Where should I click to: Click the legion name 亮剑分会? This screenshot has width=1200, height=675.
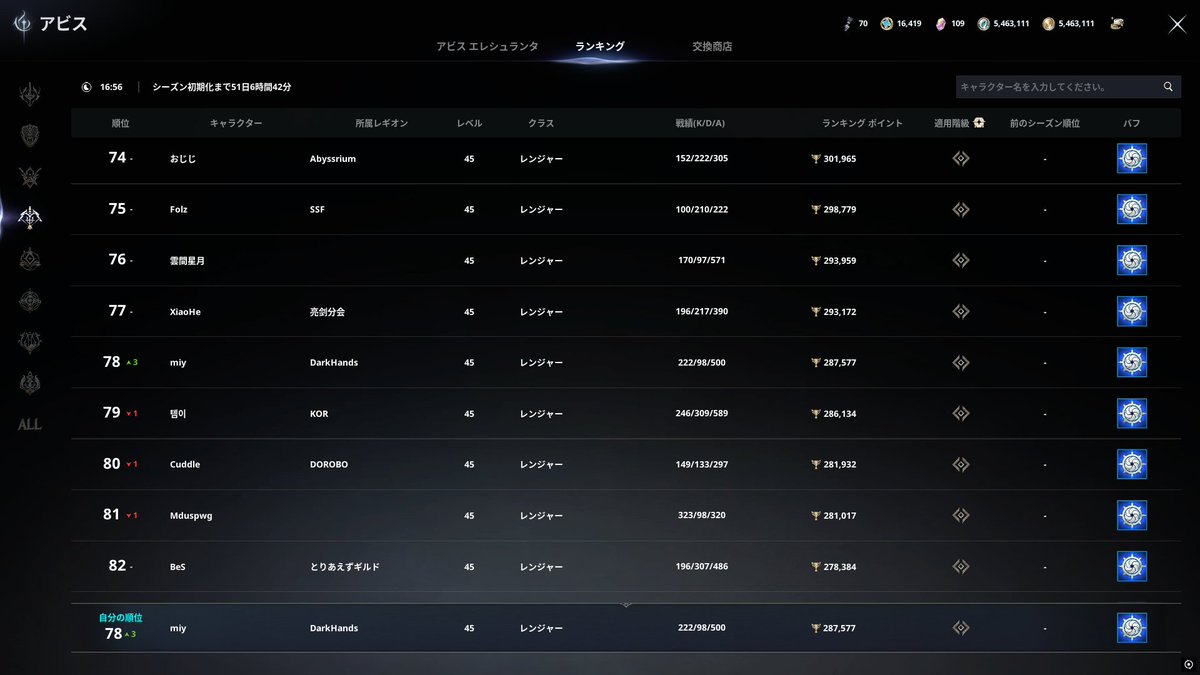(327, 311)
